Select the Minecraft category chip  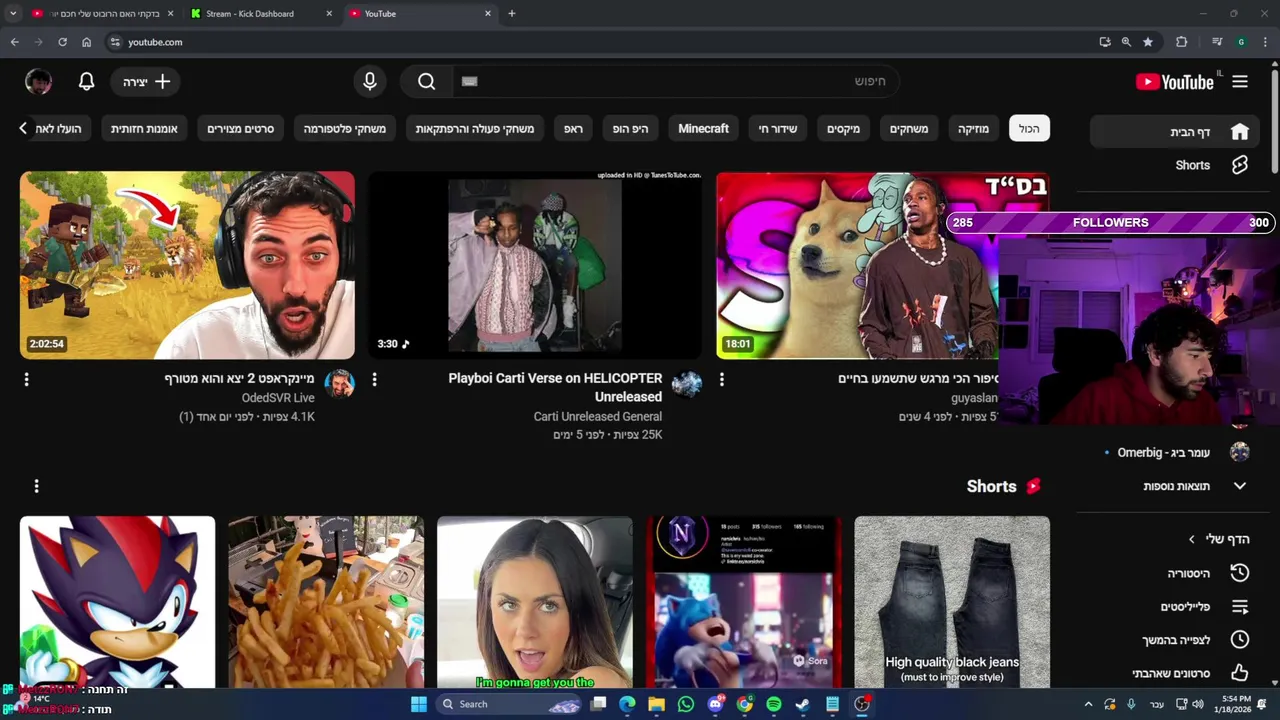pos(704,129)
